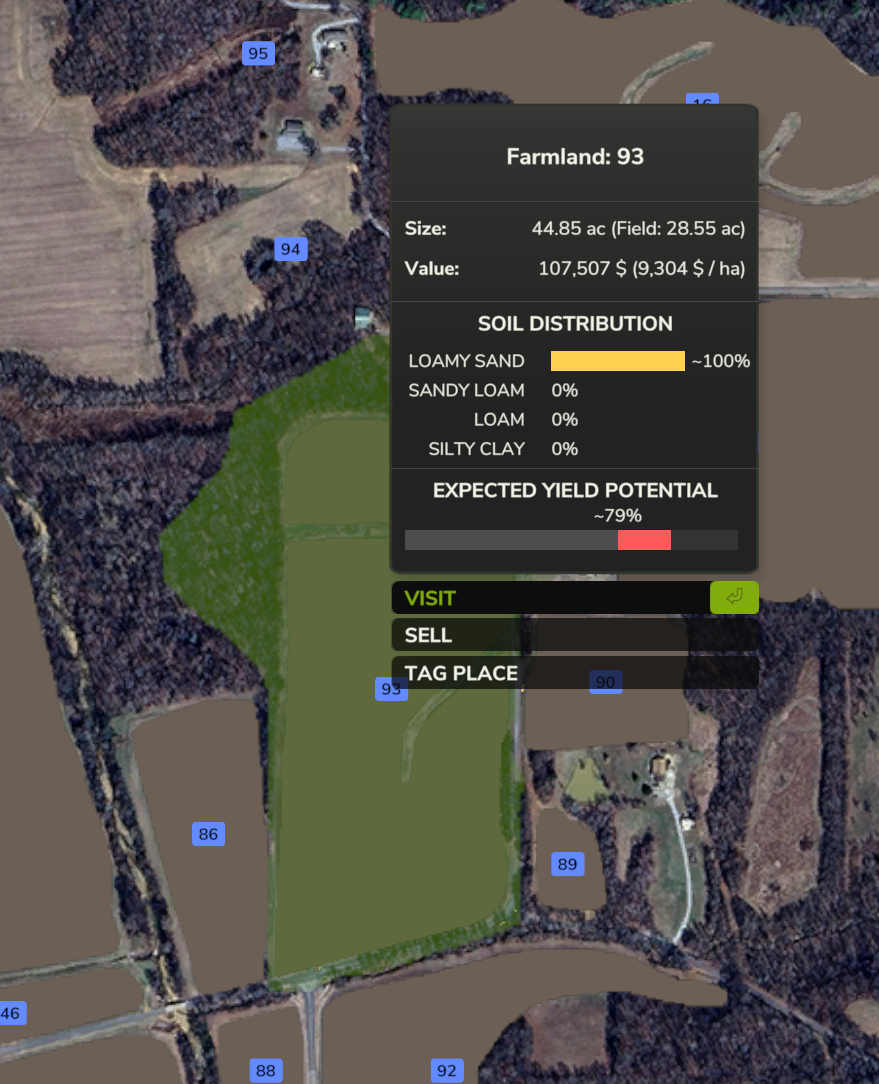Click farmland marker 88

(265, 1071)
